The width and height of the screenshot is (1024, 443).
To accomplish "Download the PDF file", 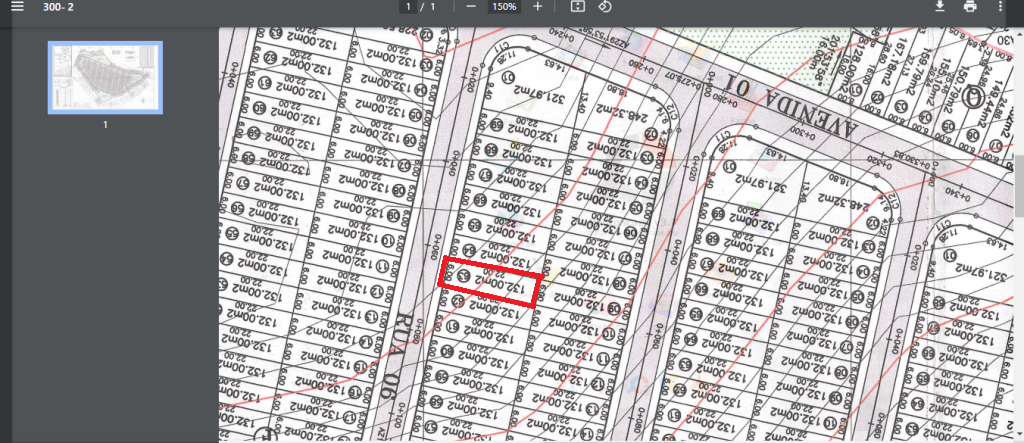I will 939,7.
